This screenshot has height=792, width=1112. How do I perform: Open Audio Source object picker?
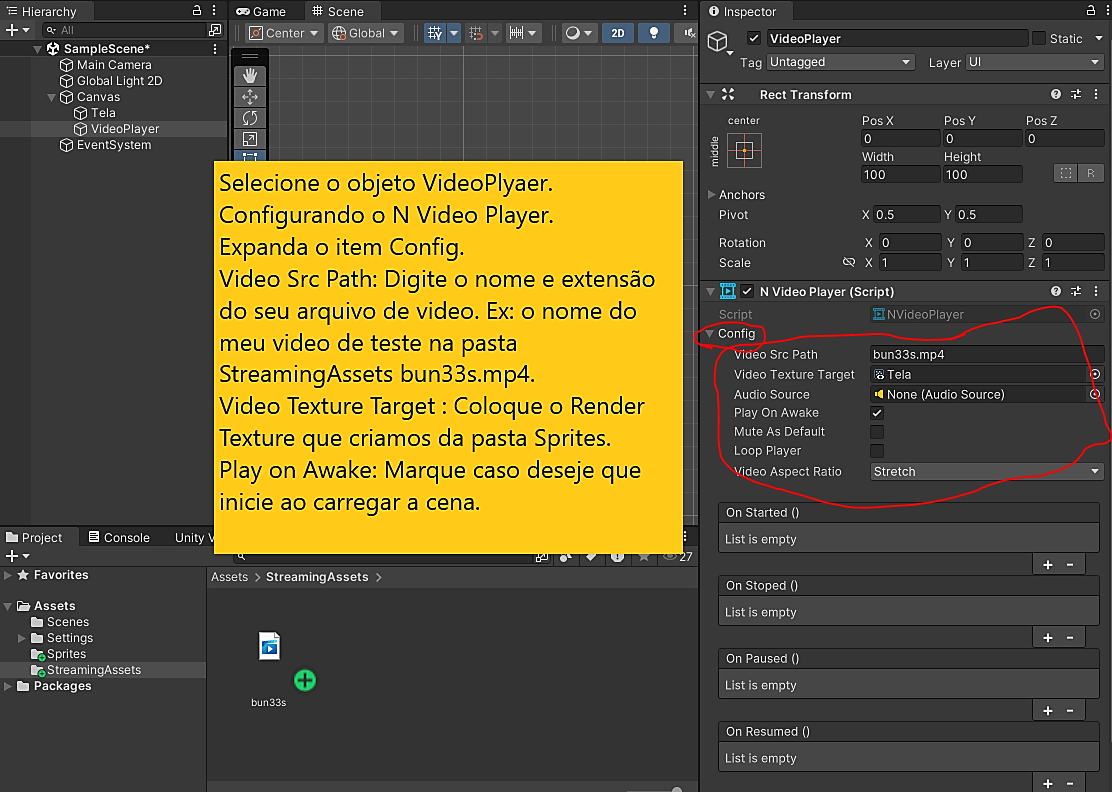[x=1095, y=394]
